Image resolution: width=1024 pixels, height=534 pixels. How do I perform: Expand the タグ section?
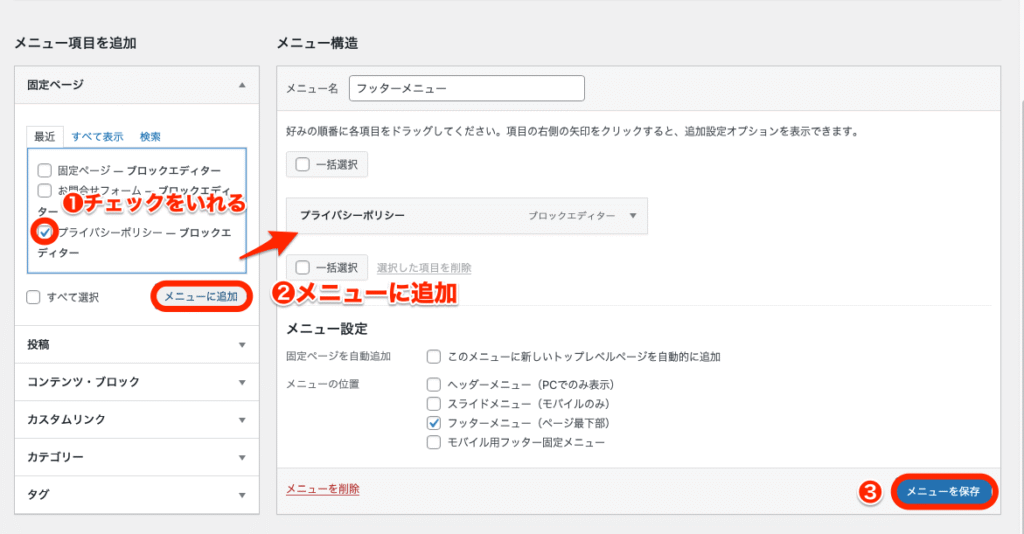(242, 495)
